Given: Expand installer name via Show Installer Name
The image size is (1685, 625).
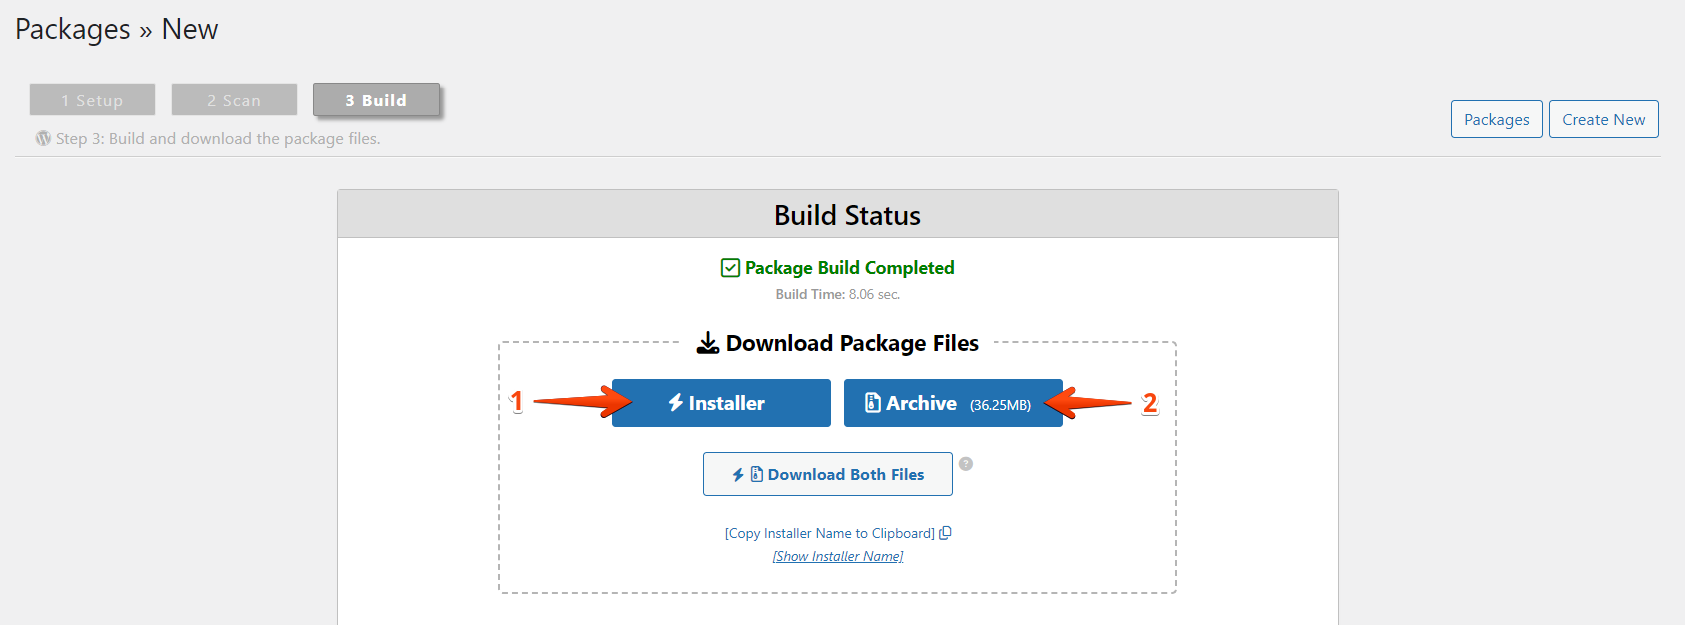Looking at the screenshot, I should coord(837,556).
